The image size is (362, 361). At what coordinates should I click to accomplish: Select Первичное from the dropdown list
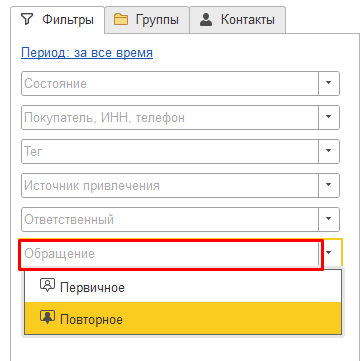click(183, 287)
